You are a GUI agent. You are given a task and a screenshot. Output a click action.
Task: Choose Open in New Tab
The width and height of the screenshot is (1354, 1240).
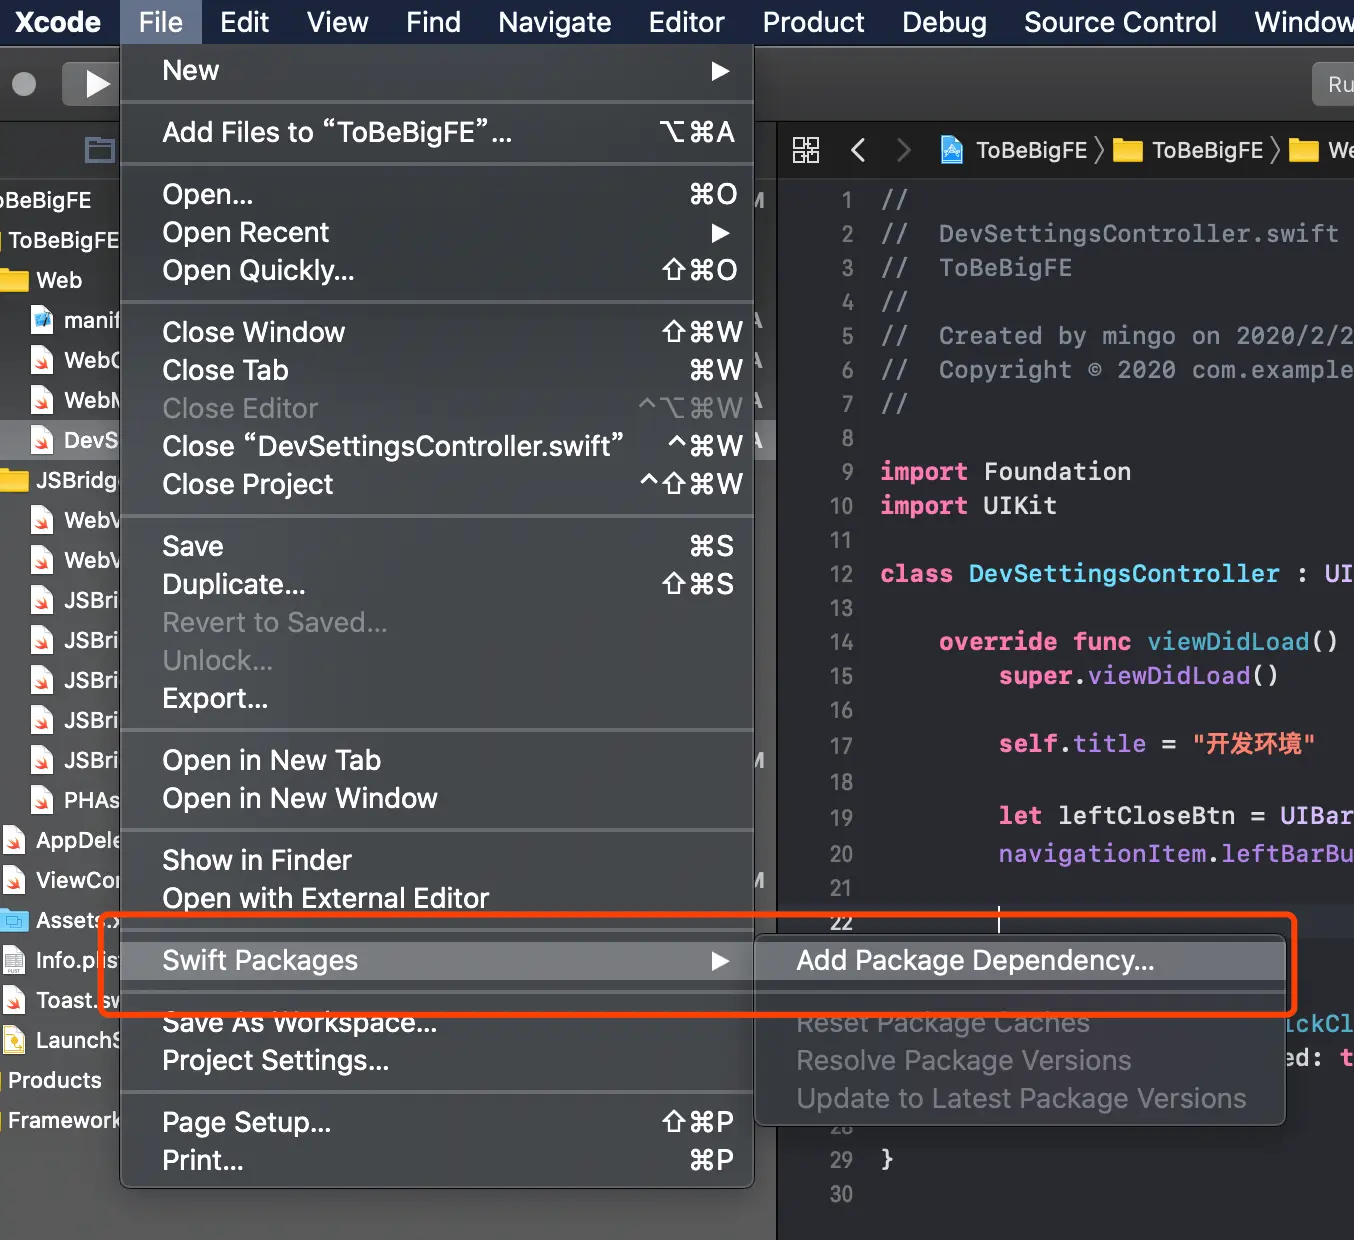coord(437,761)
